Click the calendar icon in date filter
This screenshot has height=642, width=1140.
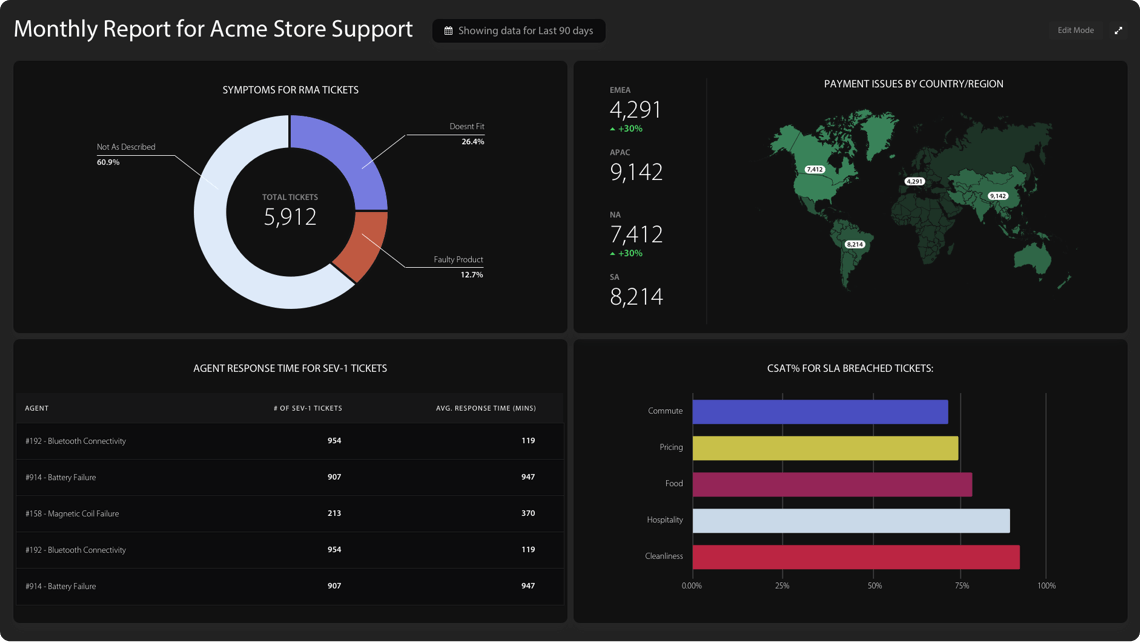[x=448, y=31]
